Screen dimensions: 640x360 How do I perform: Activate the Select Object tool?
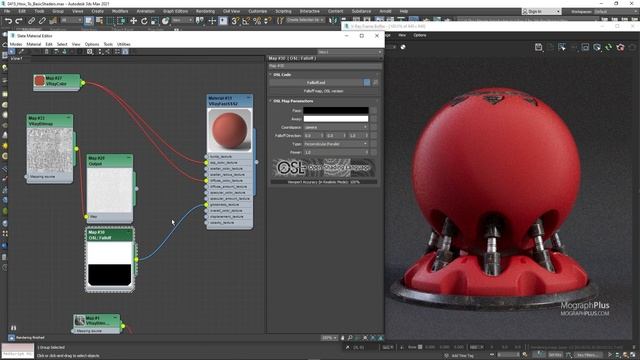click(89, 21)
